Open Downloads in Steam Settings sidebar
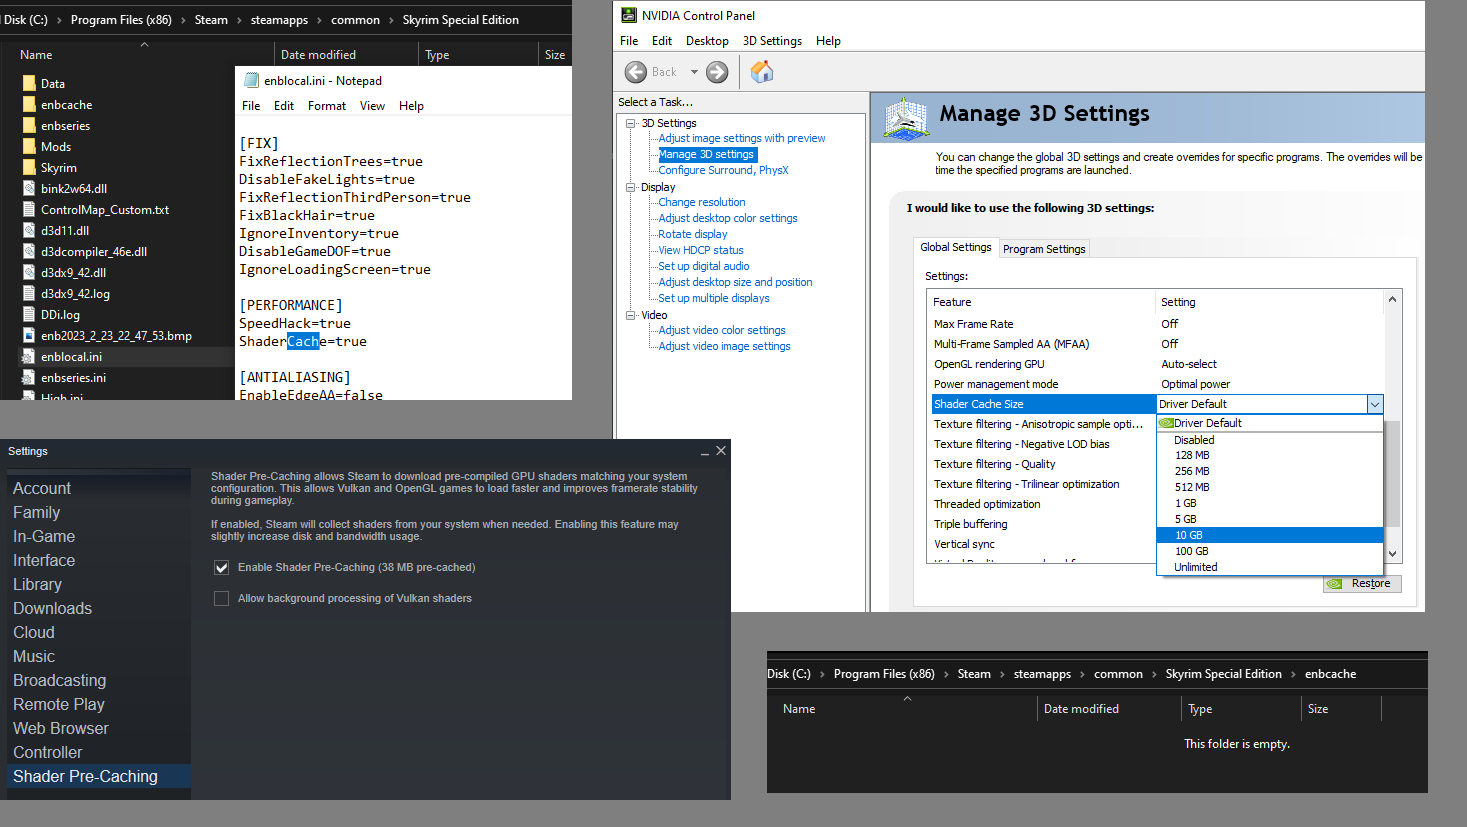 (52, 608)
